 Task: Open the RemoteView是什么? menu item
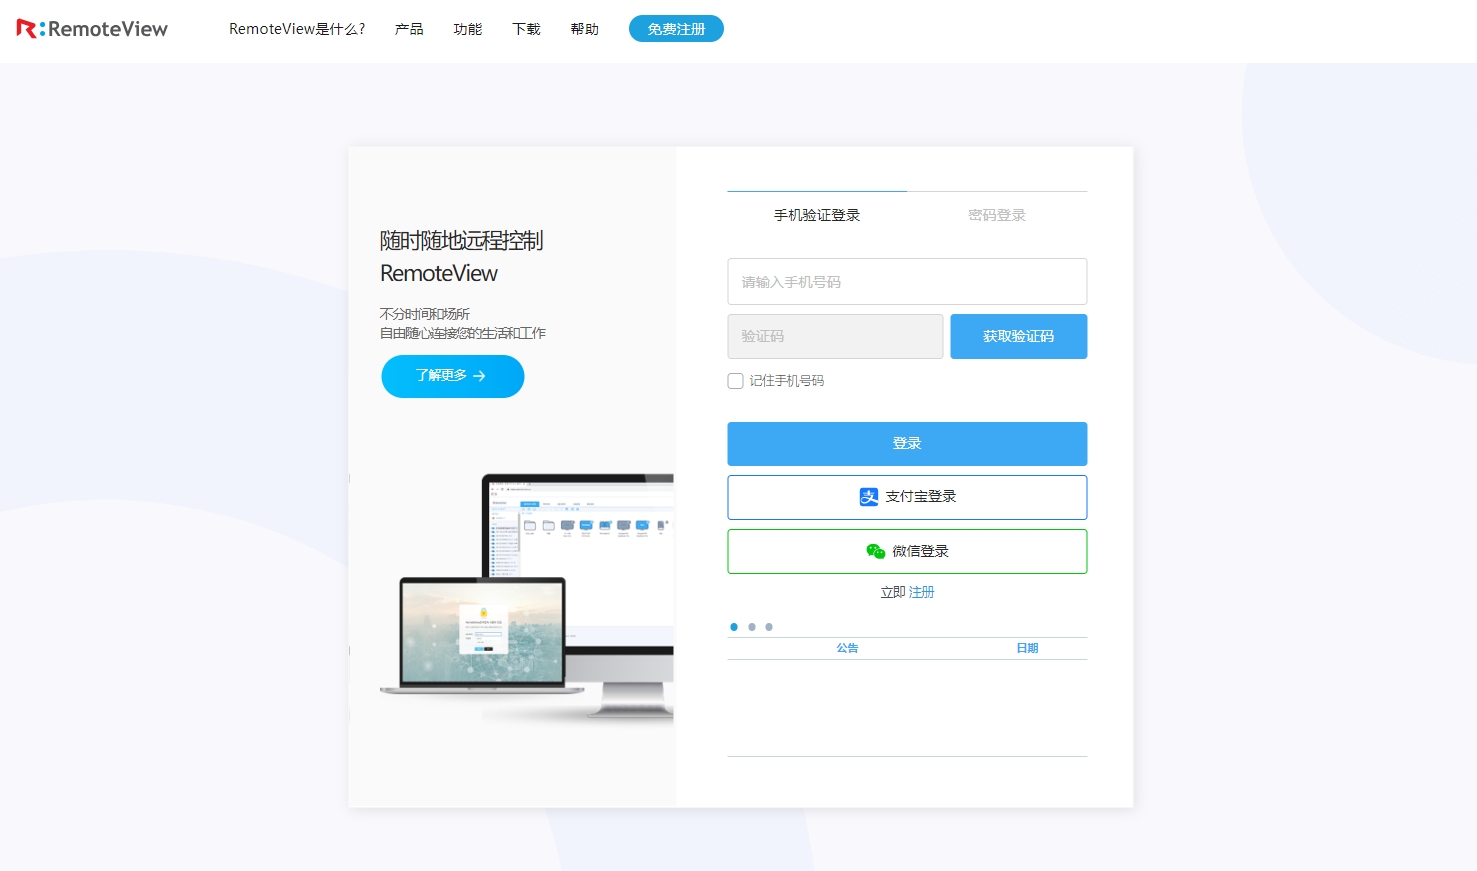coord(297,29)
